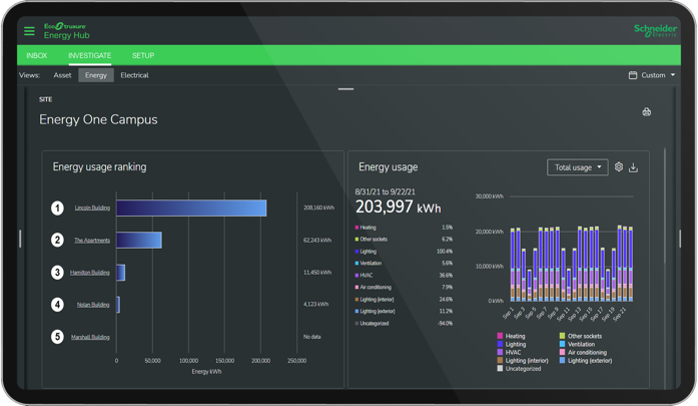698x406 pixels.
Task: Toggle HVAC series in chart legend
Action: click(509, 352)
